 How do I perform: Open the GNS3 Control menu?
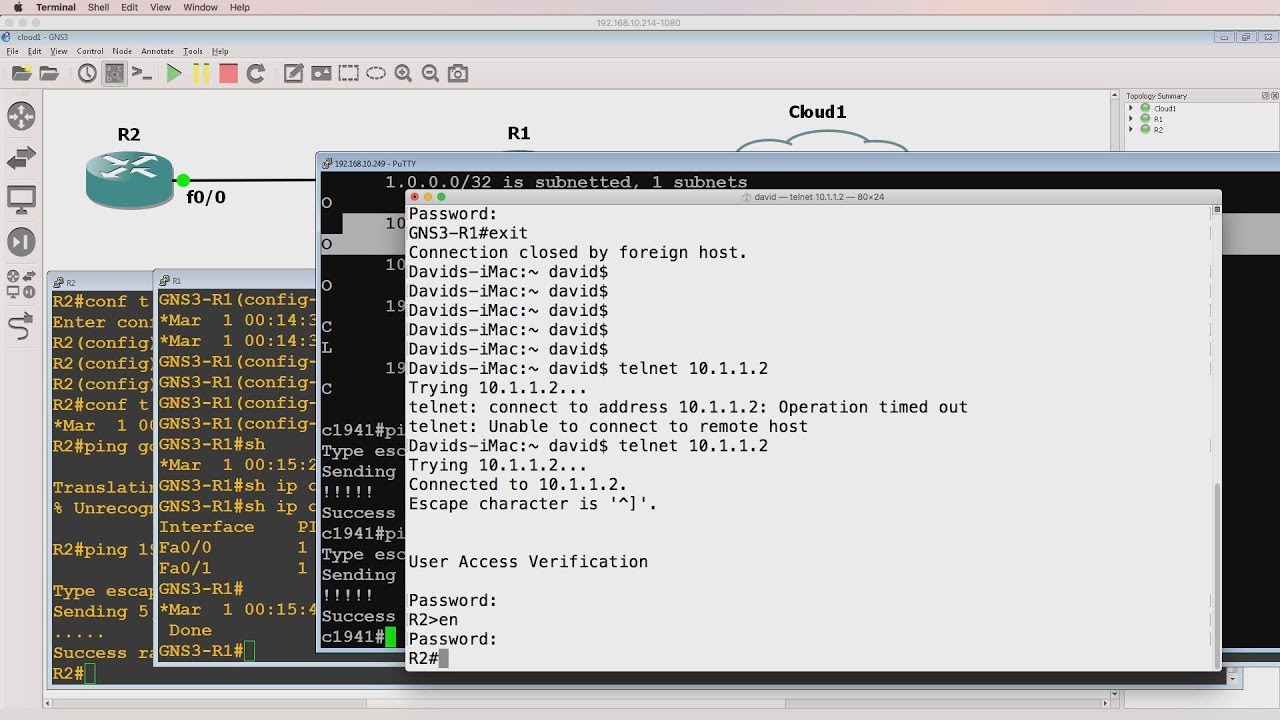[90, 51]
